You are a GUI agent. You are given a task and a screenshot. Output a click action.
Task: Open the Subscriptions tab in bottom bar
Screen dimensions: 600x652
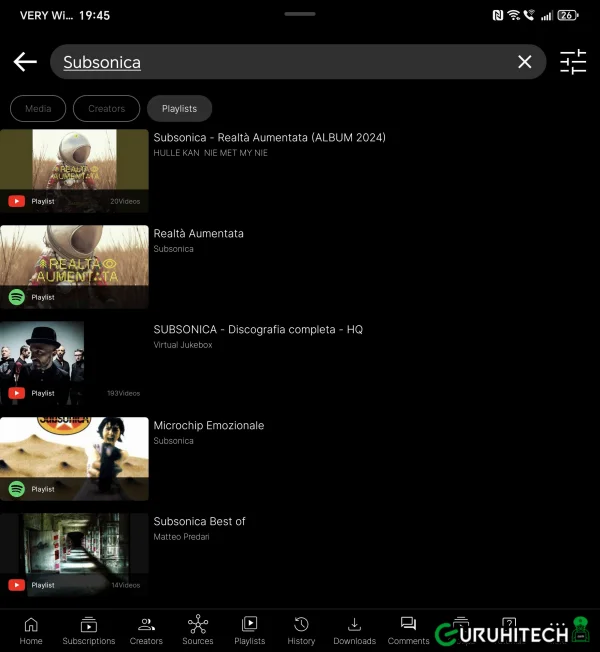coord(89,630)
